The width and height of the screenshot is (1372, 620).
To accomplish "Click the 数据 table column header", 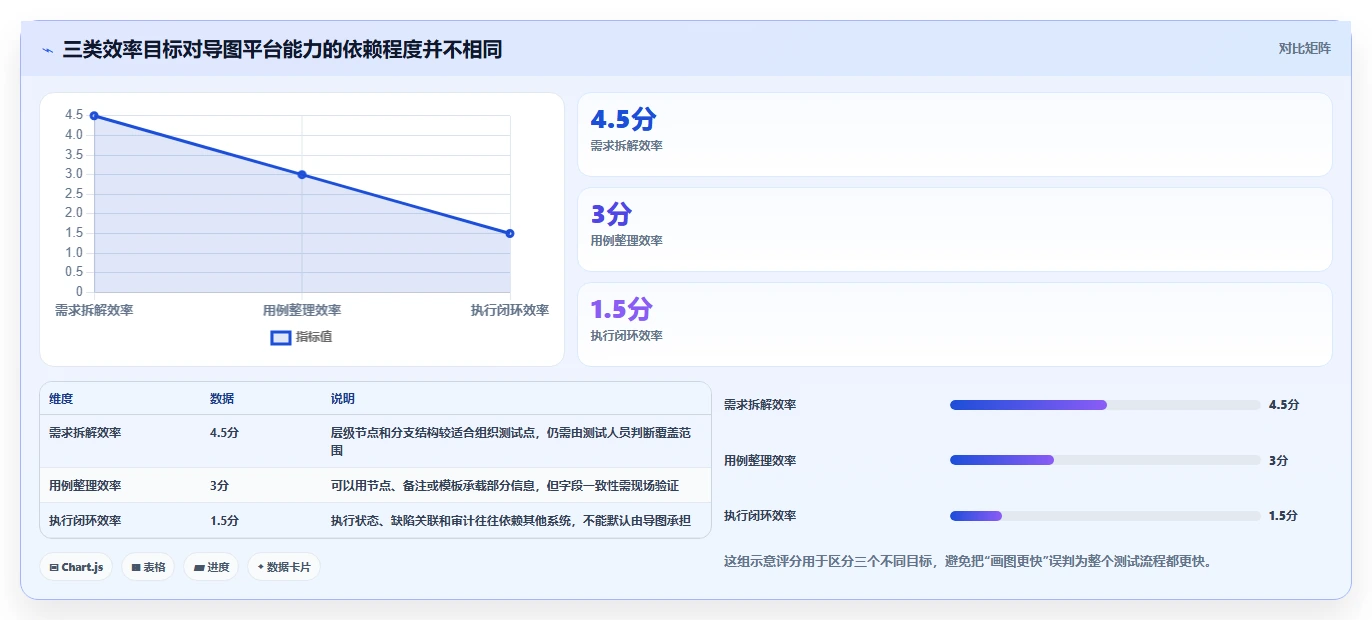I will (222, 399).
